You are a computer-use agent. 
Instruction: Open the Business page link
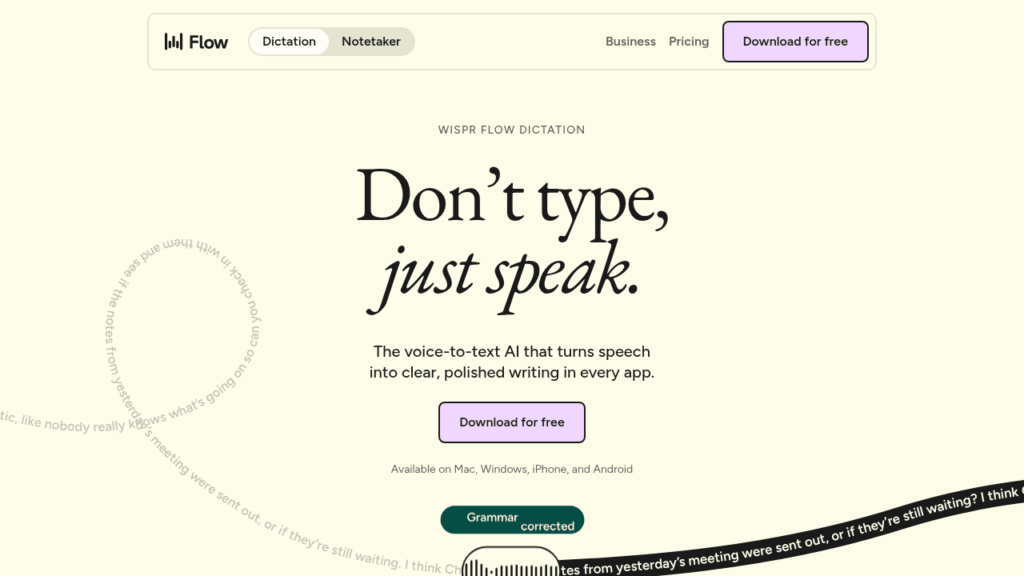630,42
